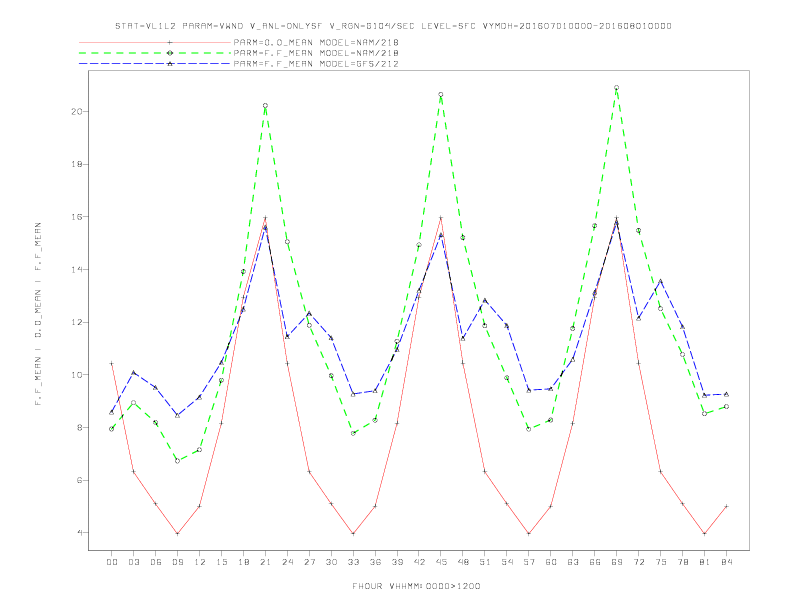The height and width of the screenshot is (612, 792).
Task: Click x-axis forecast hour label 66
Action: [x=595, y=562]
